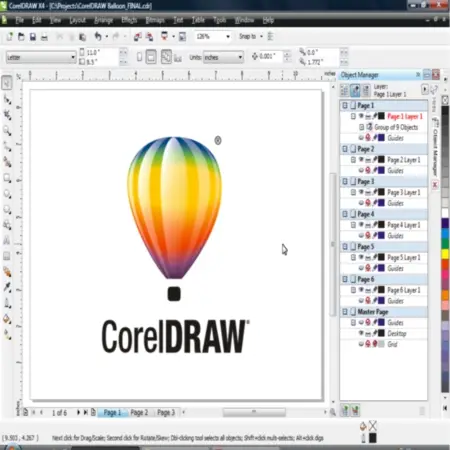
Task: Click the Undo arrow icon
Action: coord(98,36)
